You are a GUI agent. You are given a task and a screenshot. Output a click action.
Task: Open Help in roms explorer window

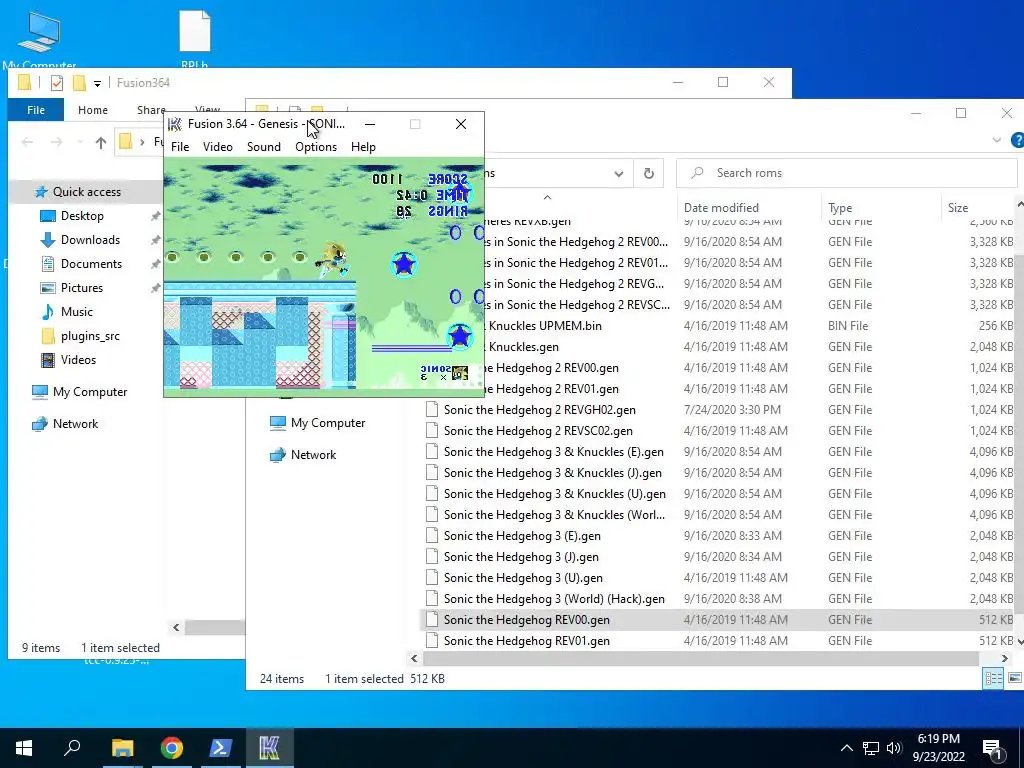click(x=1017, y=140)
